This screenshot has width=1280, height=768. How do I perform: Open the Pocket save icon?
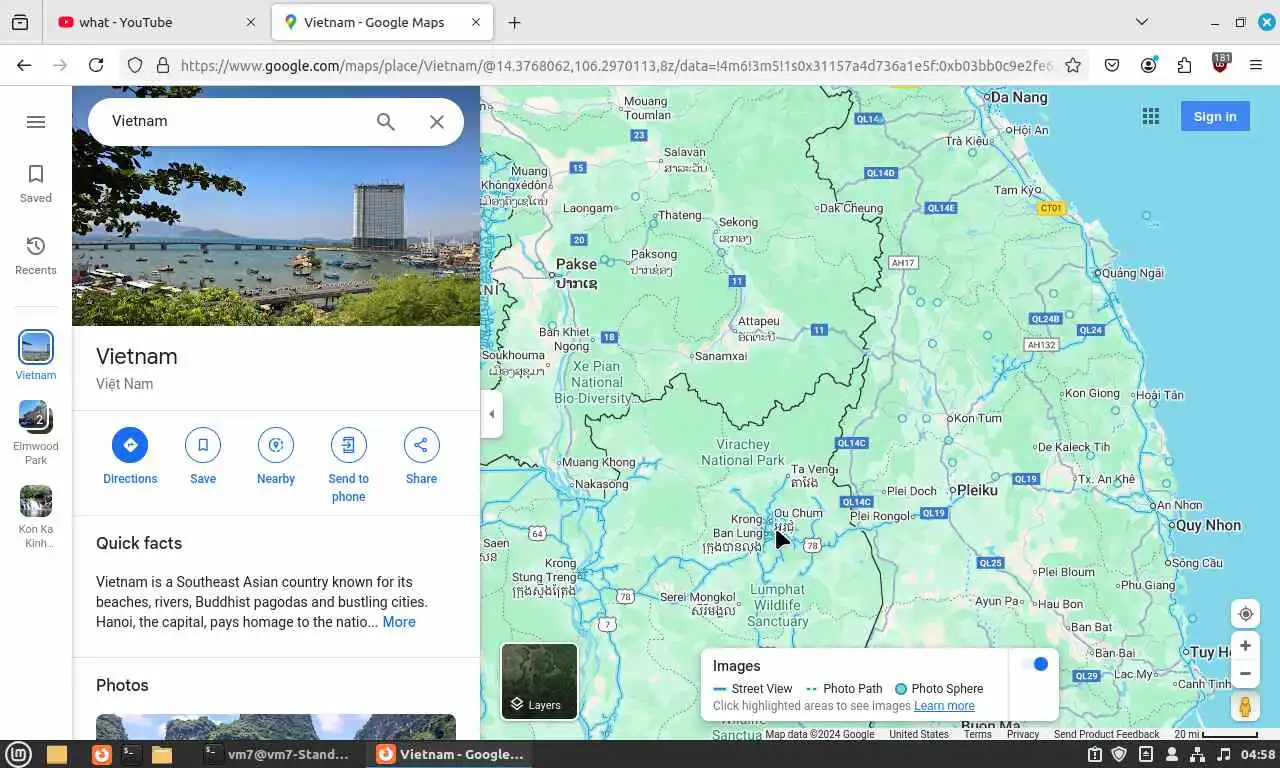tap(1112, 65)
